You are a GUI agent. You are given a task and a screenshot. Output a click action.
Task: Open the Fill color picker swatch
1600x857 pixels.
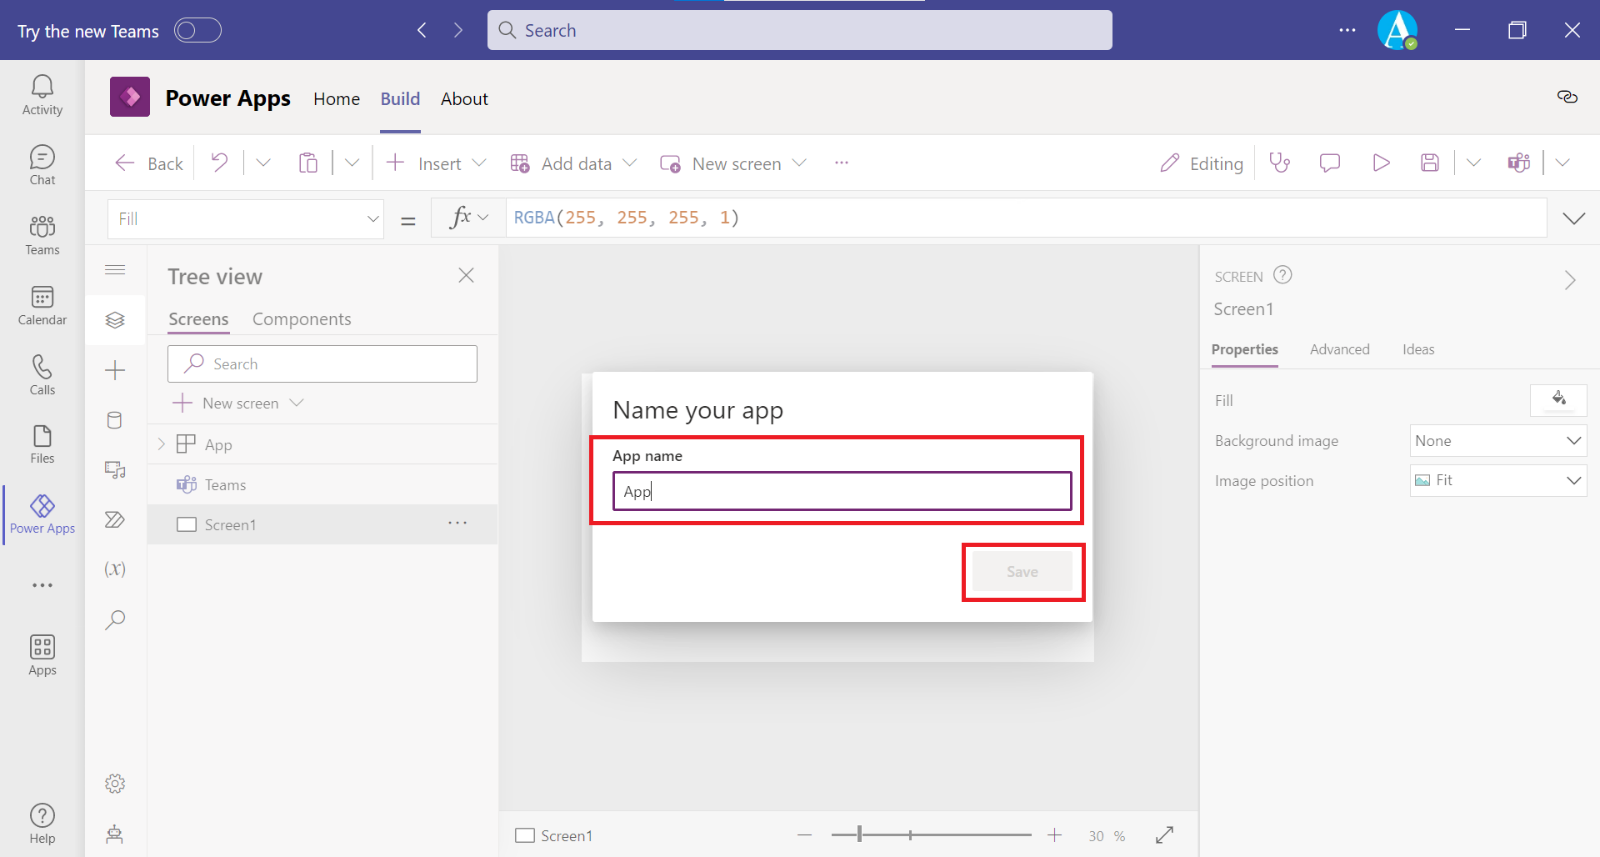point(1558,400)
